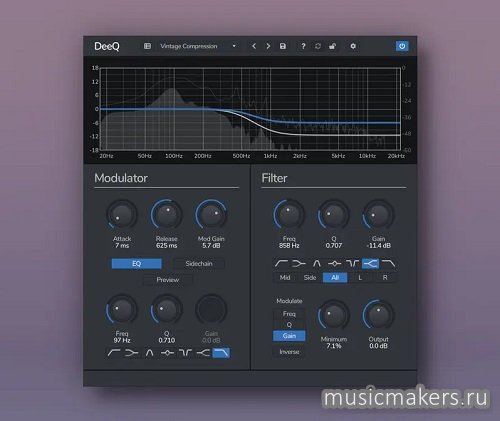Click the circular arrows refresh icon
500x421 pixels.
pos(318,46)
